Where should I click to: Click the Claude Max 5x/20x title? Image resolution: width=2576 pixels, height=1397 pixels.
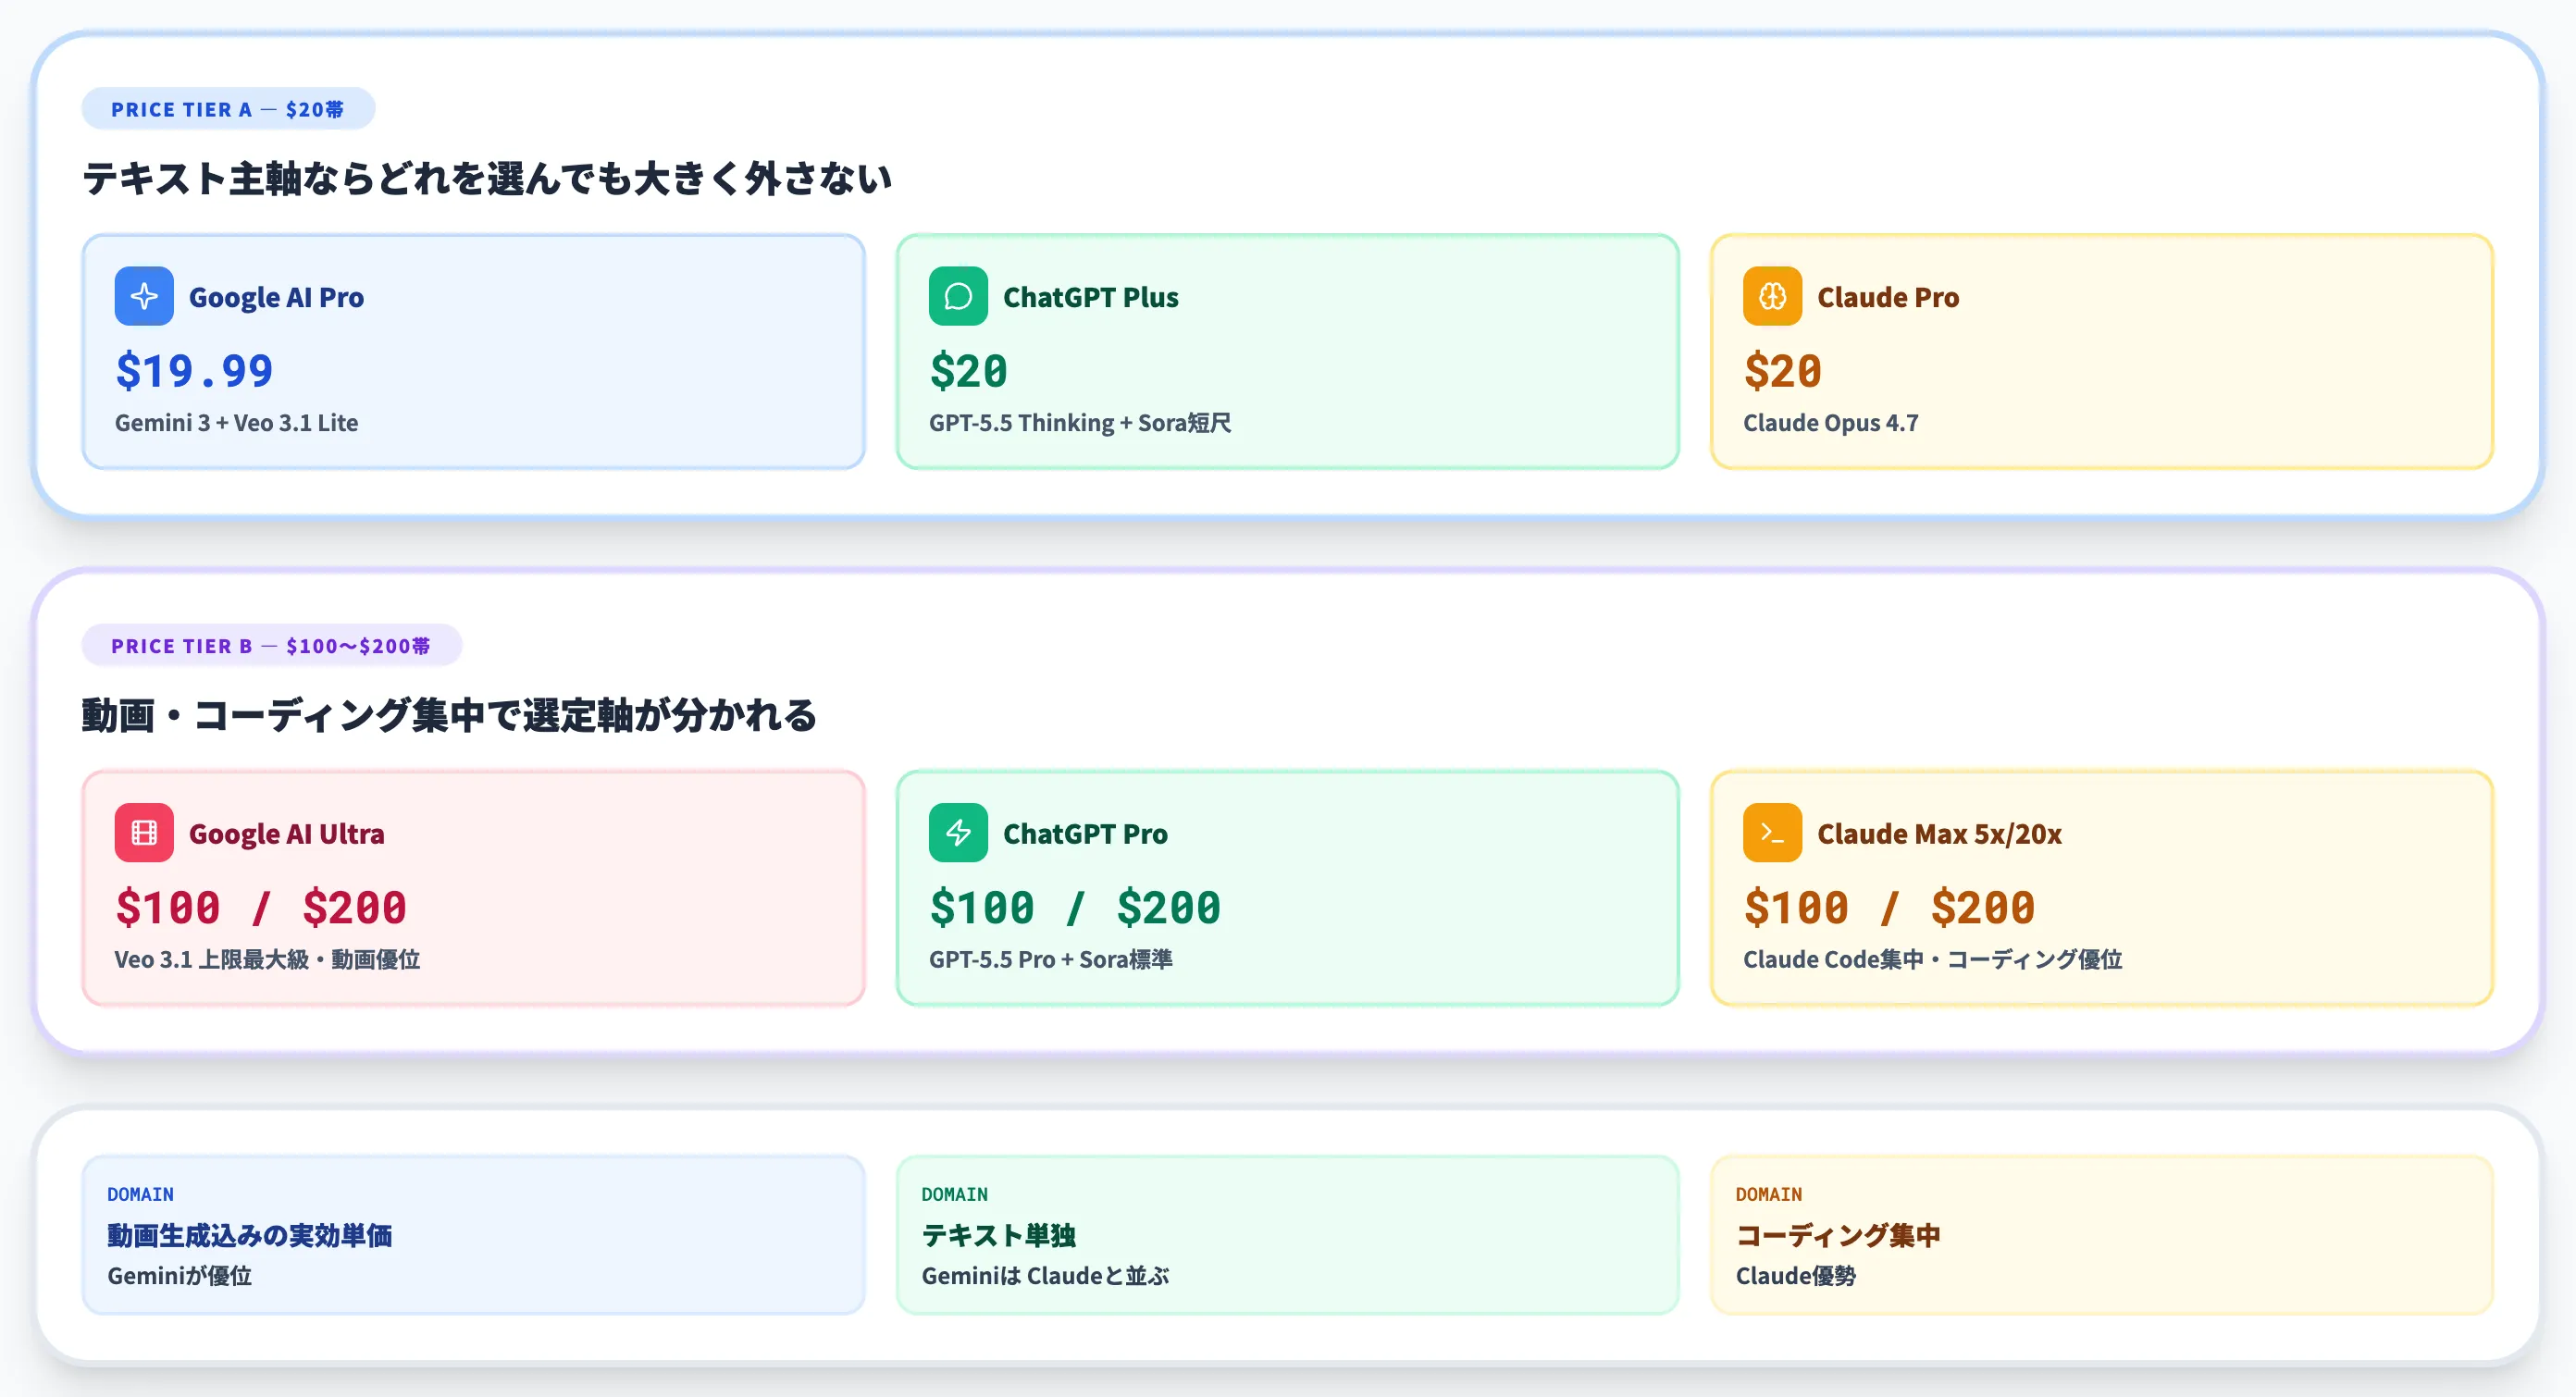[x=1939, y=834]
